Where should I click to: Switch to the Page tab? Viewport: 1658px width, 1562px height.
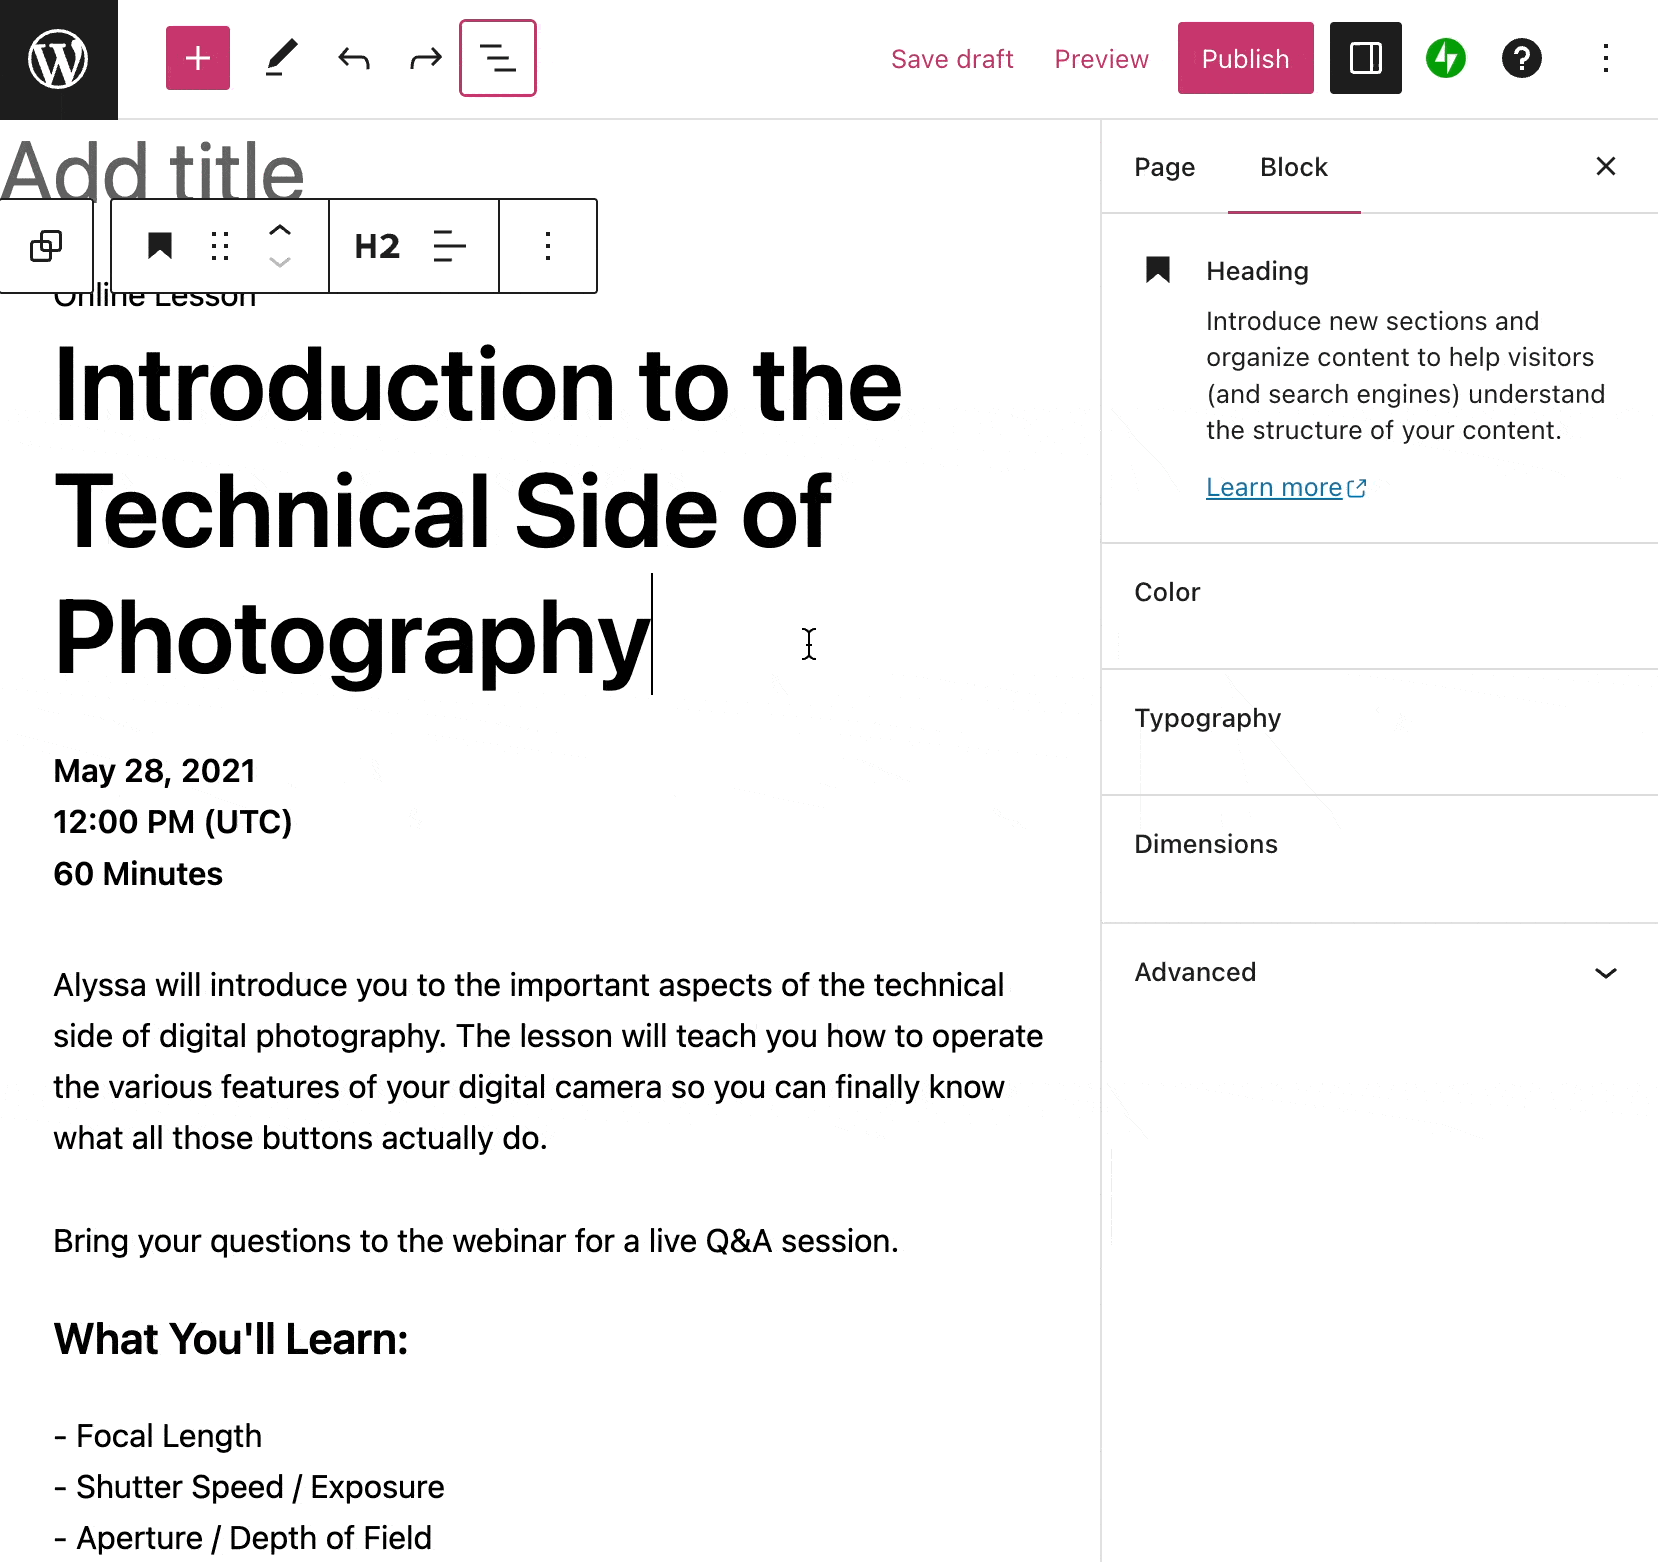[1164, 167]
